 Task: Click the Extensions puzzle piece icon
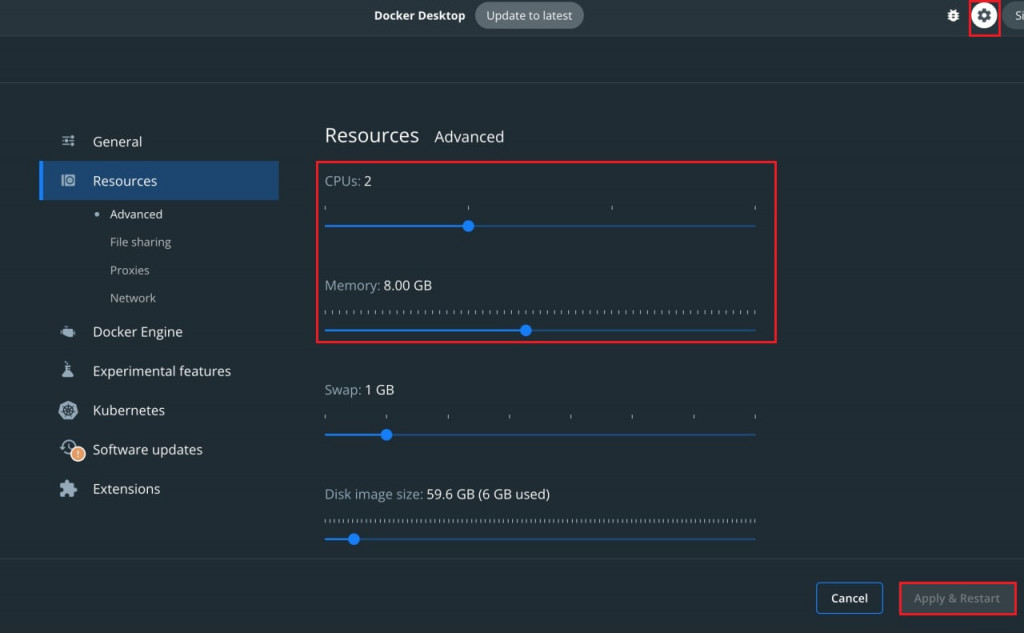(x=68, y=489)
